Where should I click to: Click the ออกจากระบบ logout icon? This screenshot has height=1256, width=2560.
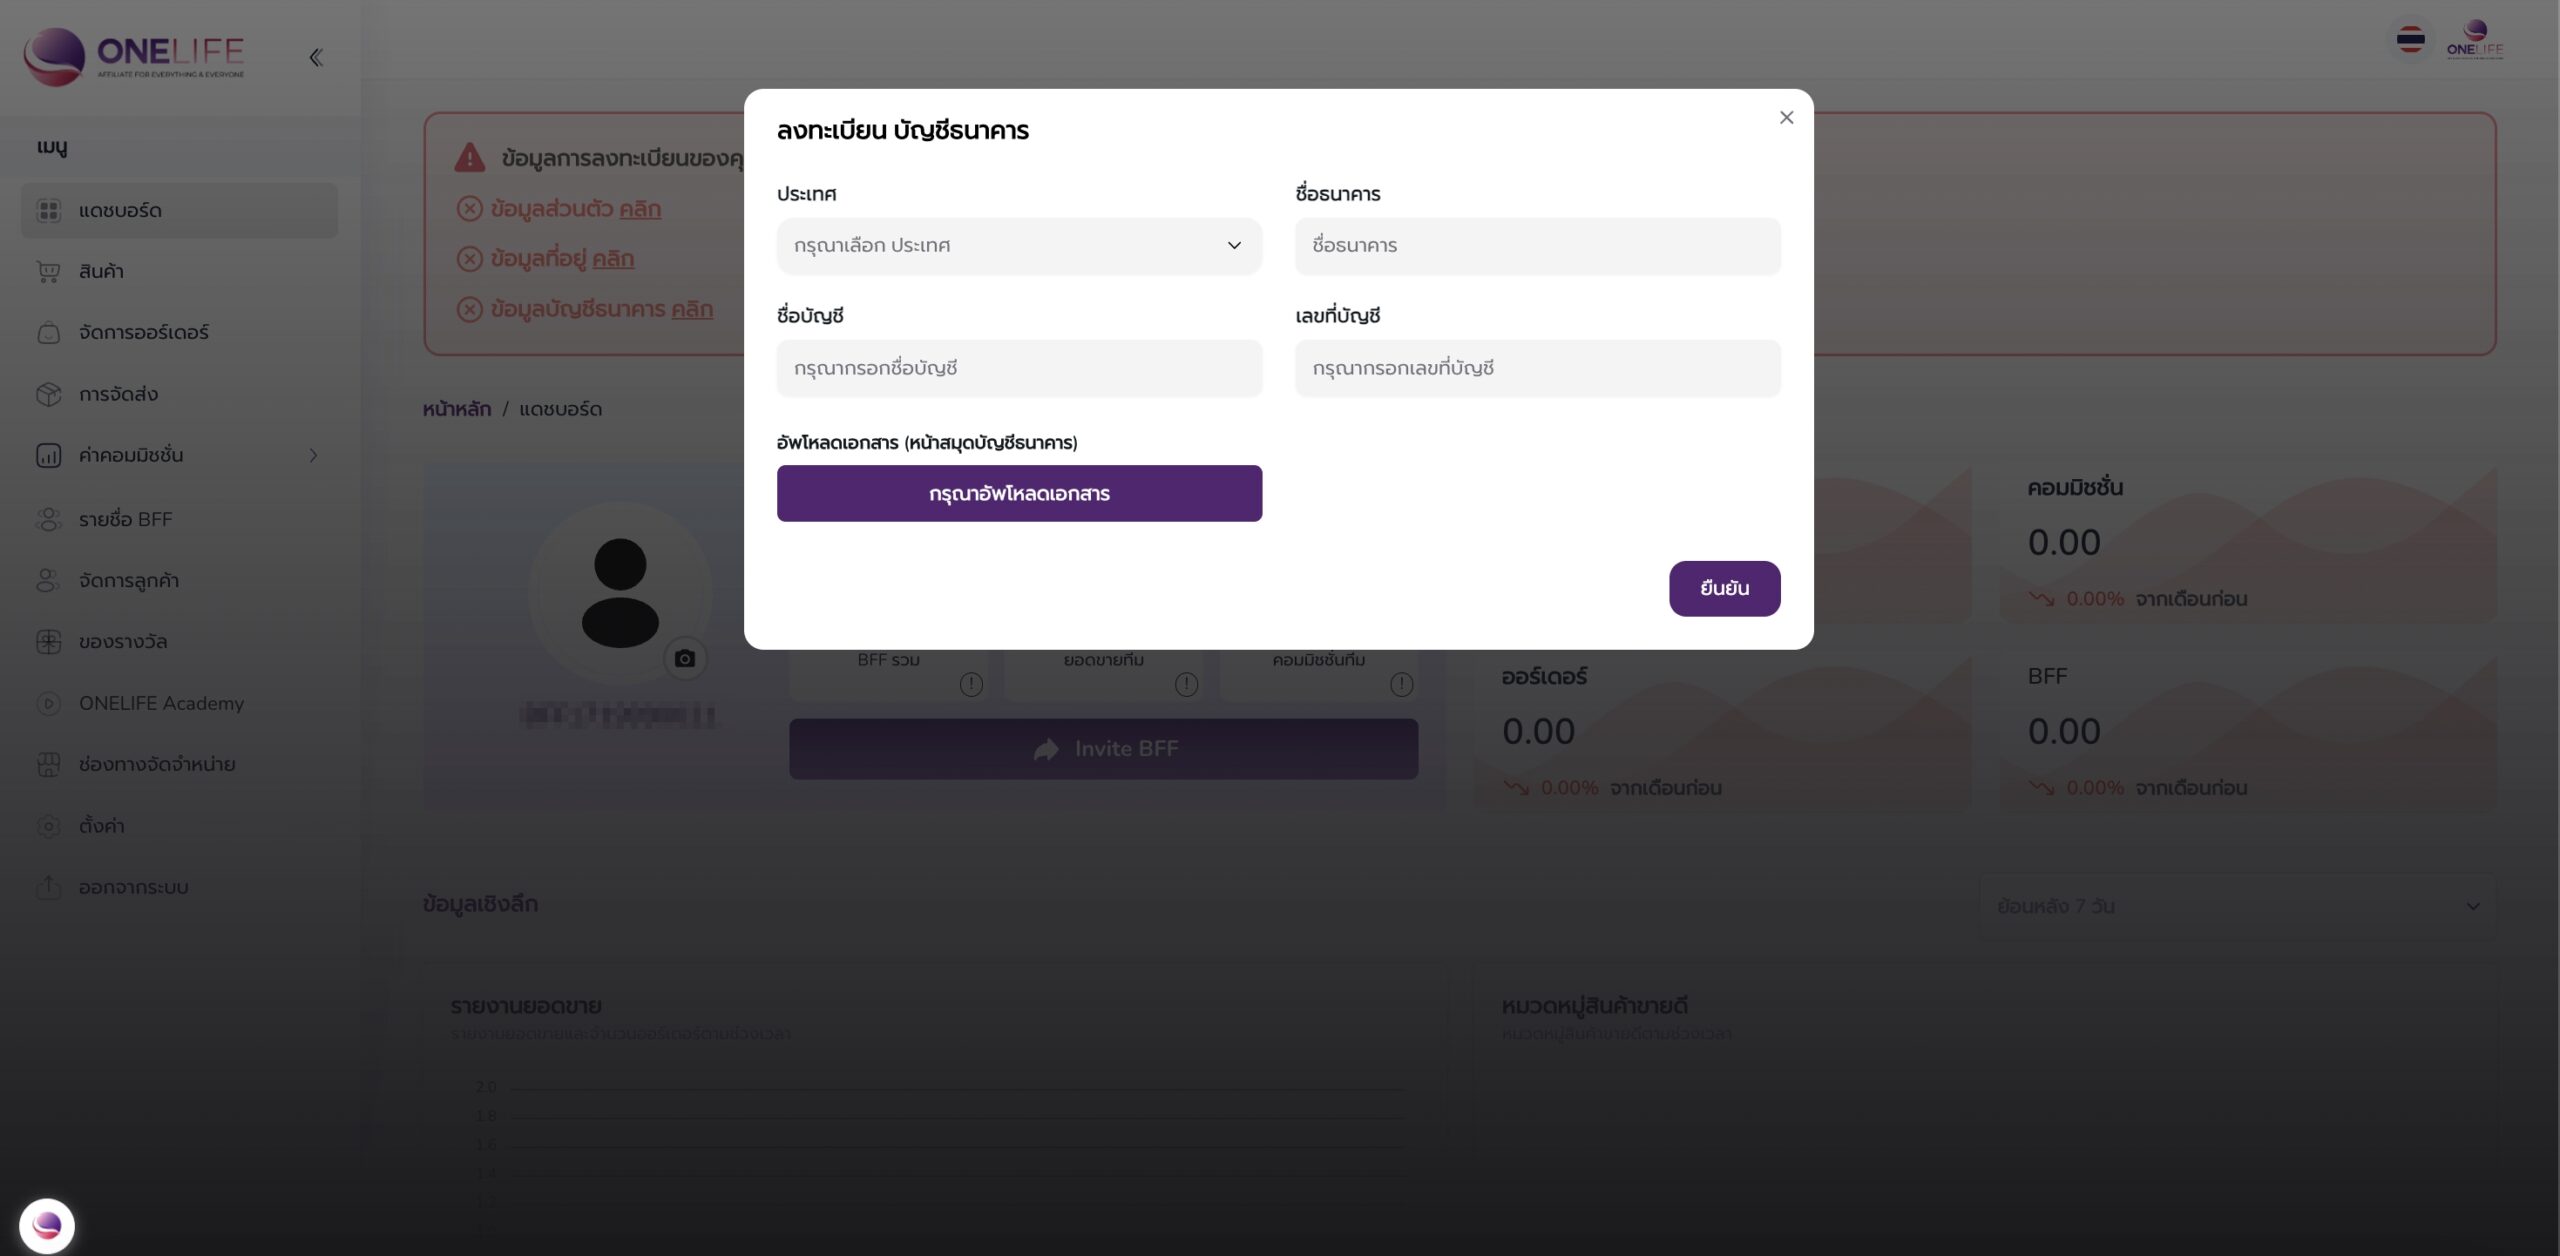point(48,887)
